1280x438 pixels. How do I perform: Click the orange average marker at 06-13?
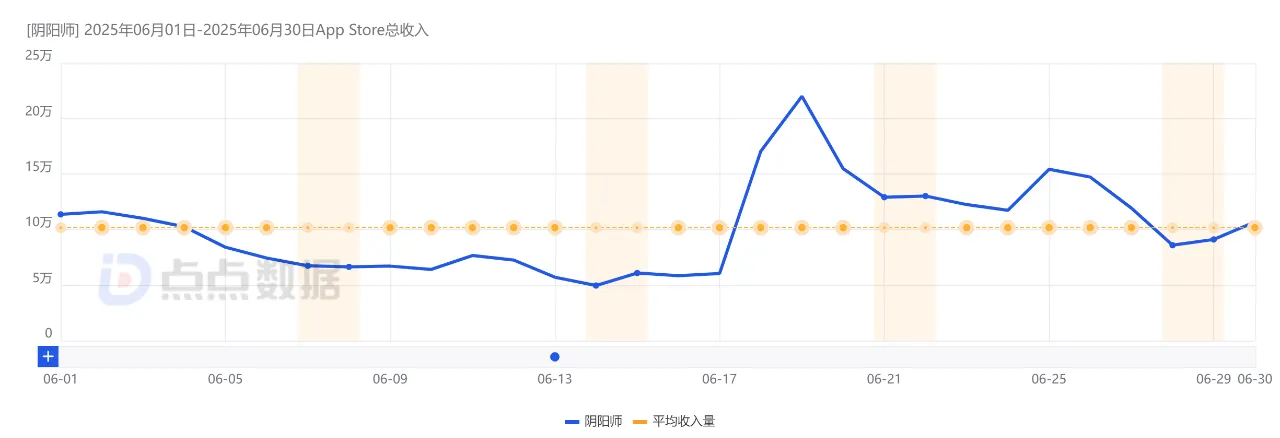[x=555, y=228]
